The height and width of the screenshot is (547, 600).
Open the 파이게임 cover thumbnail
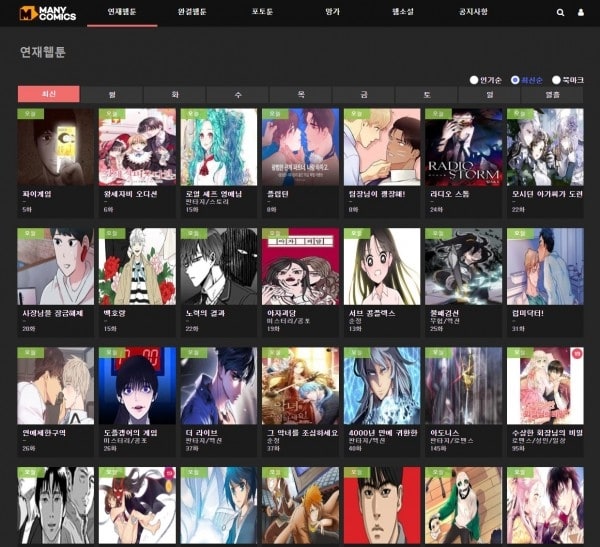55,147
